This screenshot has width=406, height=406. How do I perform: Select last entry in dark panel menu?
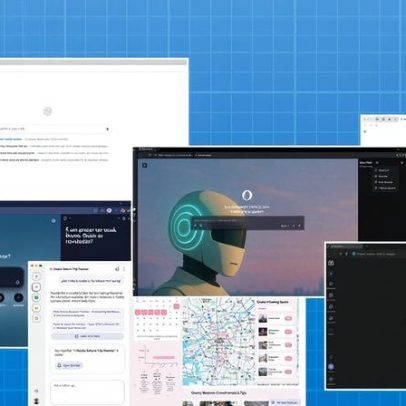coord(385,188)
